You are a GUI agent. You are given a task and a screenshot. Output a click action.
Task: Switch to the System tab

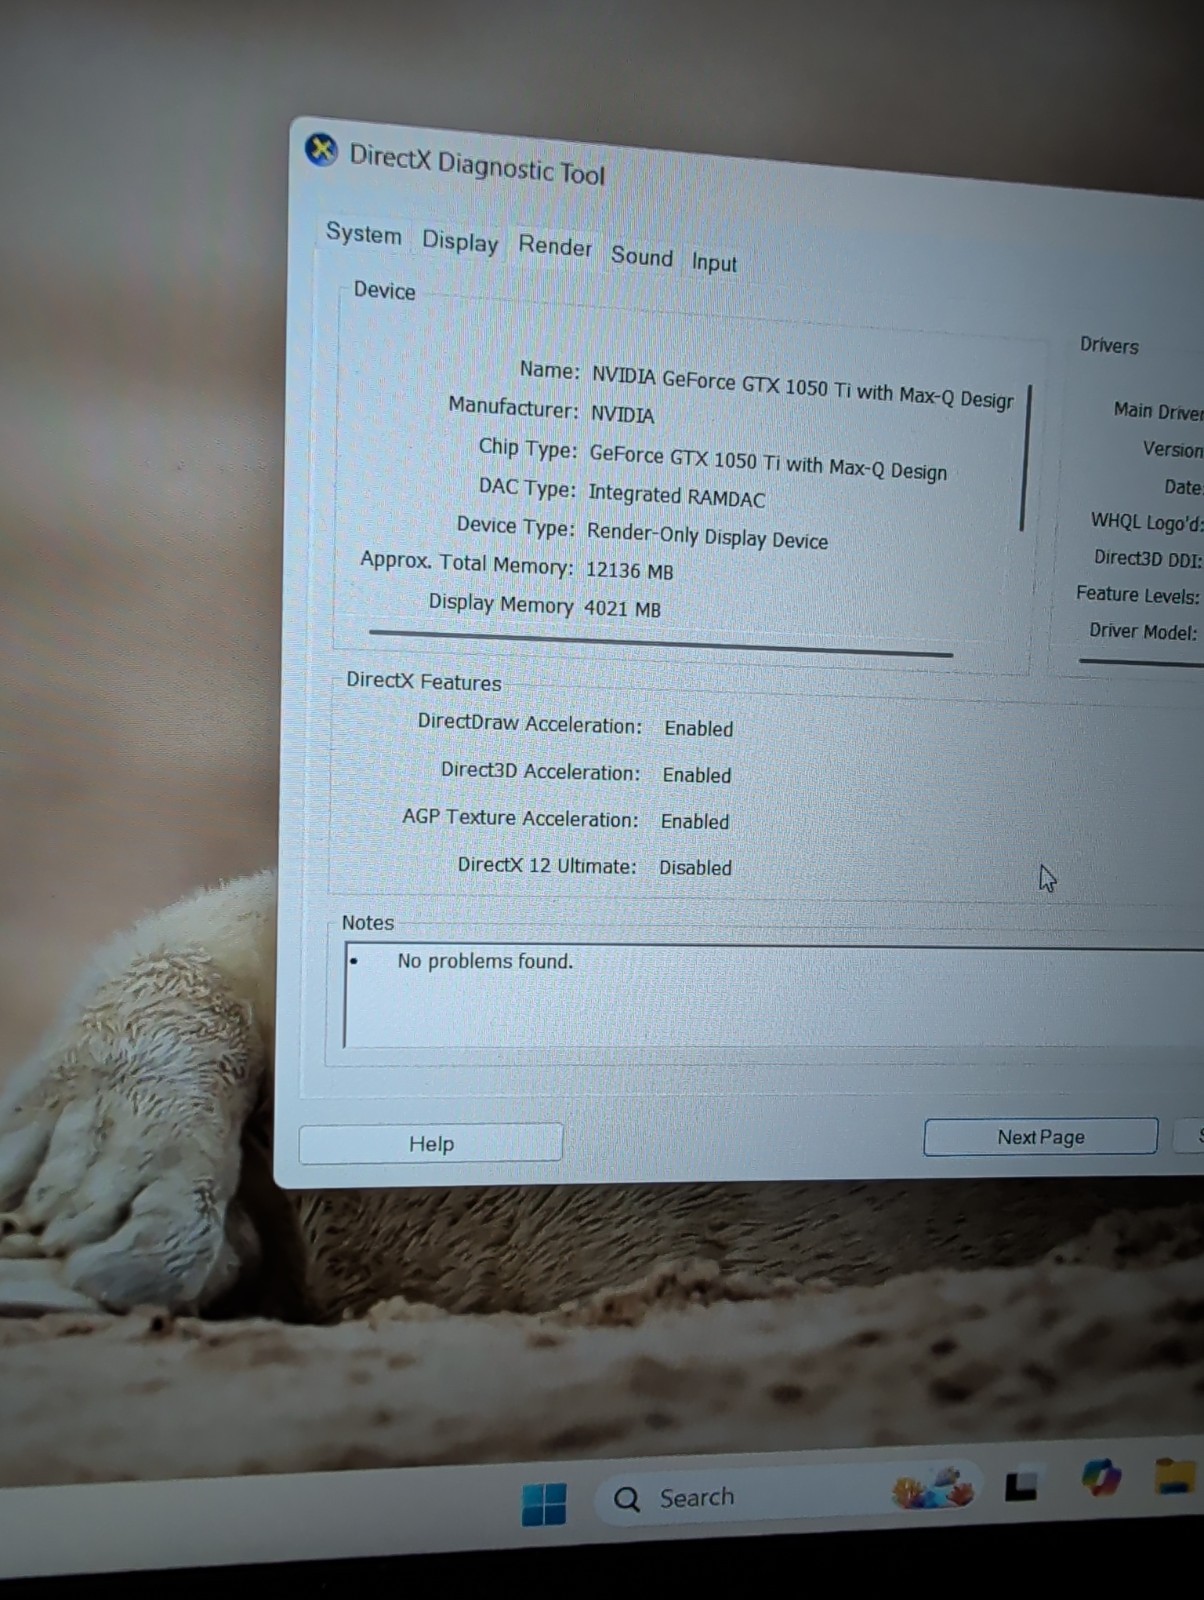[363, 234]
